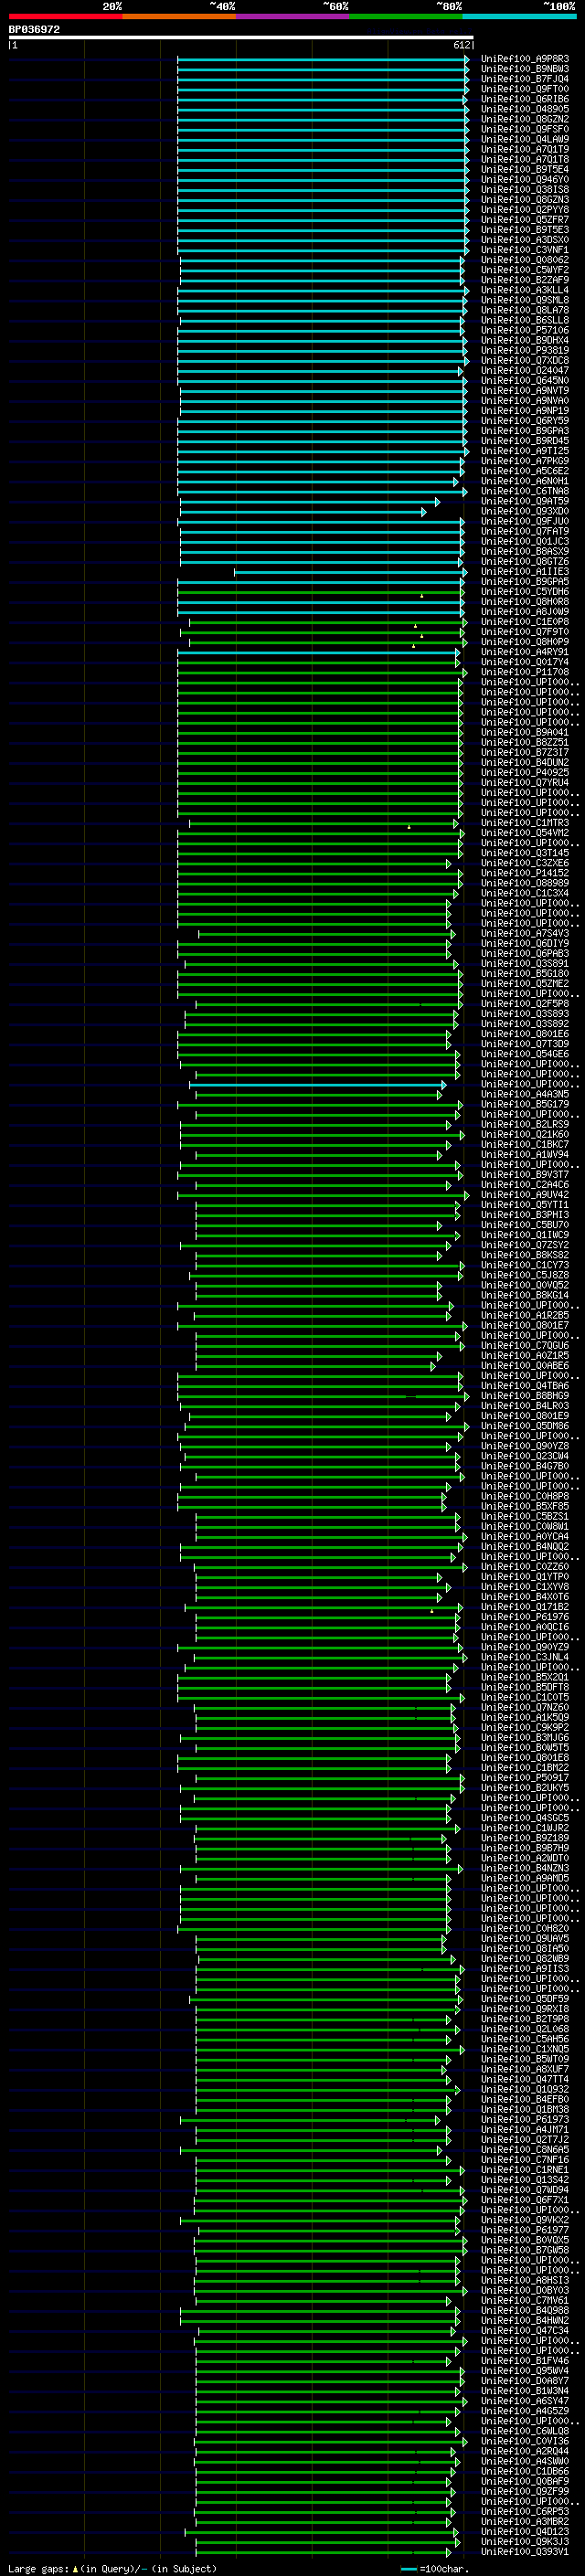
Task: Click the cyan ~100% identity legend segment
Action: (520, 16)
